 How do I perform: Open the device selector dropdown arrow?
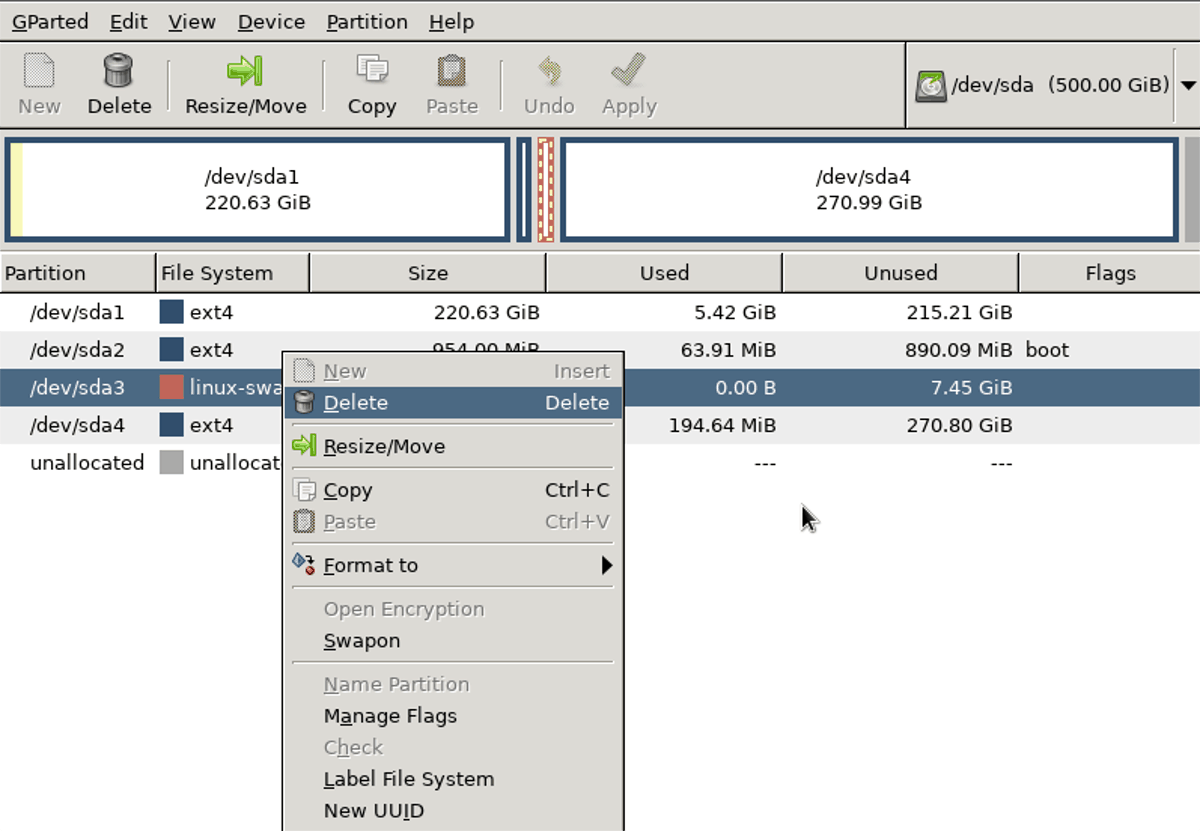[x=1188, y=86]
